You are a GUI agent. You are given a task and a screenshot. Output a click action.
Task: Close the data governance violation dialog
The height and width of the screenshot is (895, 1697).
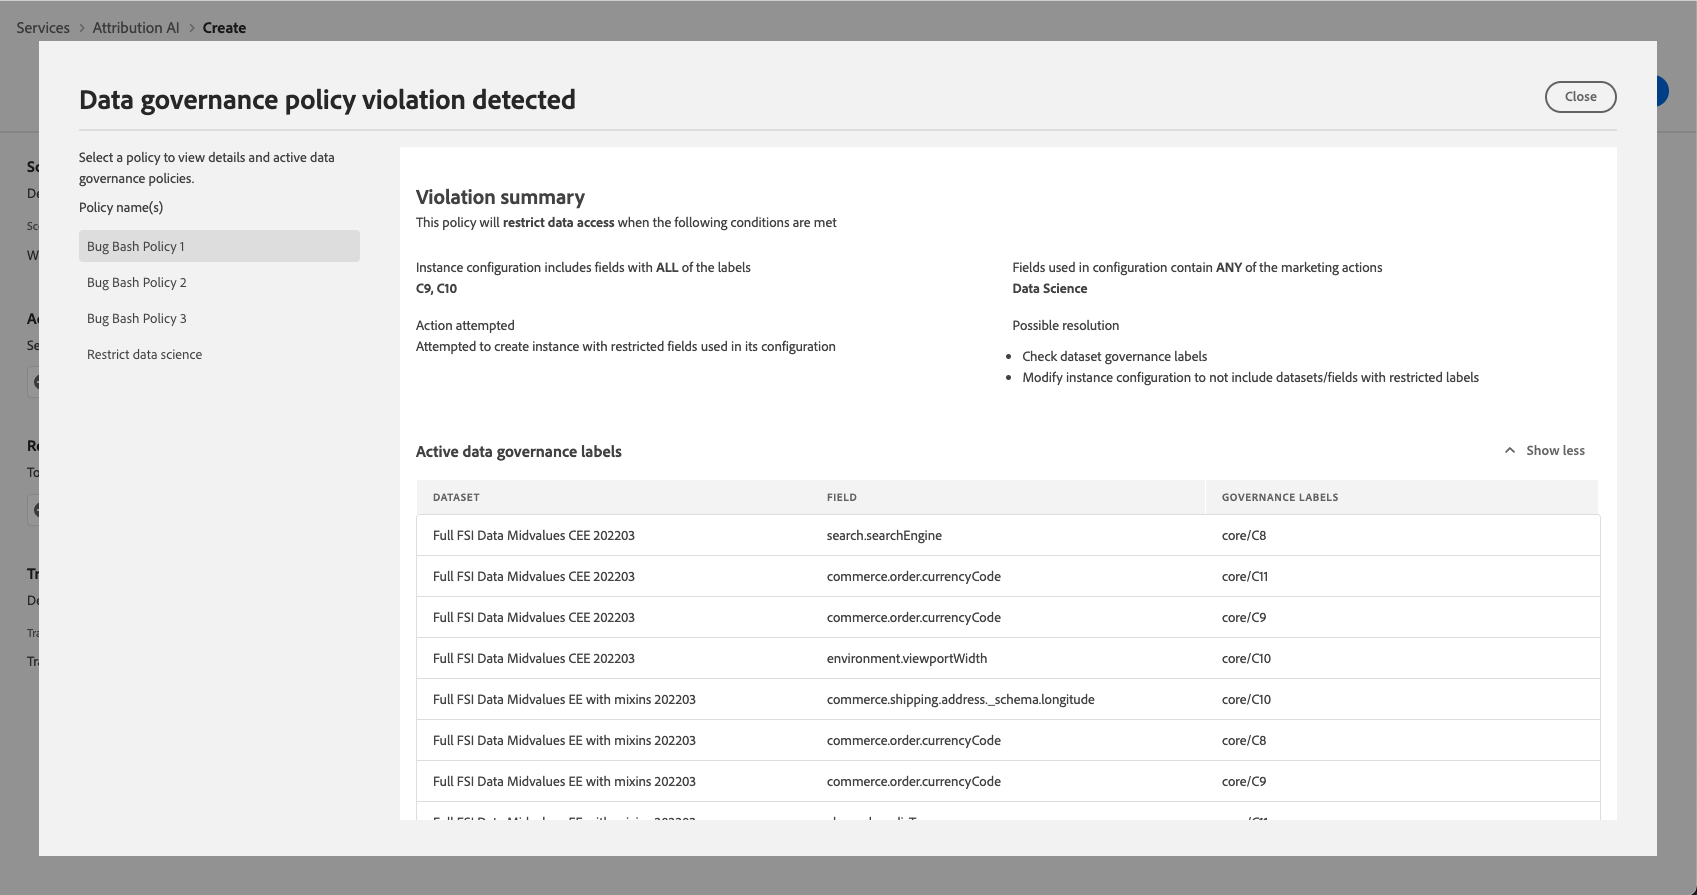point(1580,97)
